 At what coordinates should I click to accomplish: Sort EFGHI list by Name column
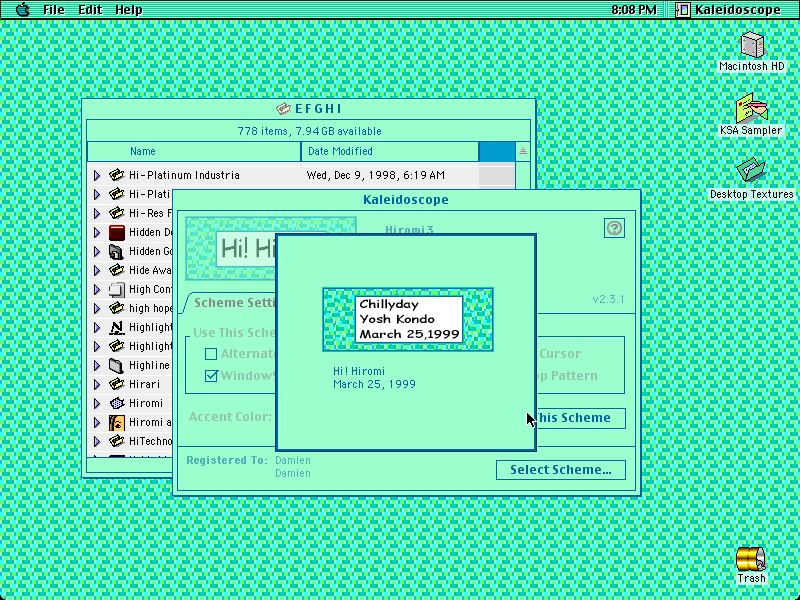click(x=194, y=152)
